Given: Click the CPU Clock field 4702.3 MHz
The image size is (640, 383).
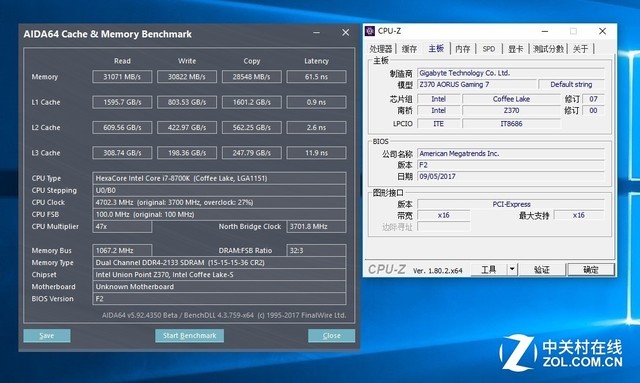Looking at the screenshot, I should tap(219, 203).
